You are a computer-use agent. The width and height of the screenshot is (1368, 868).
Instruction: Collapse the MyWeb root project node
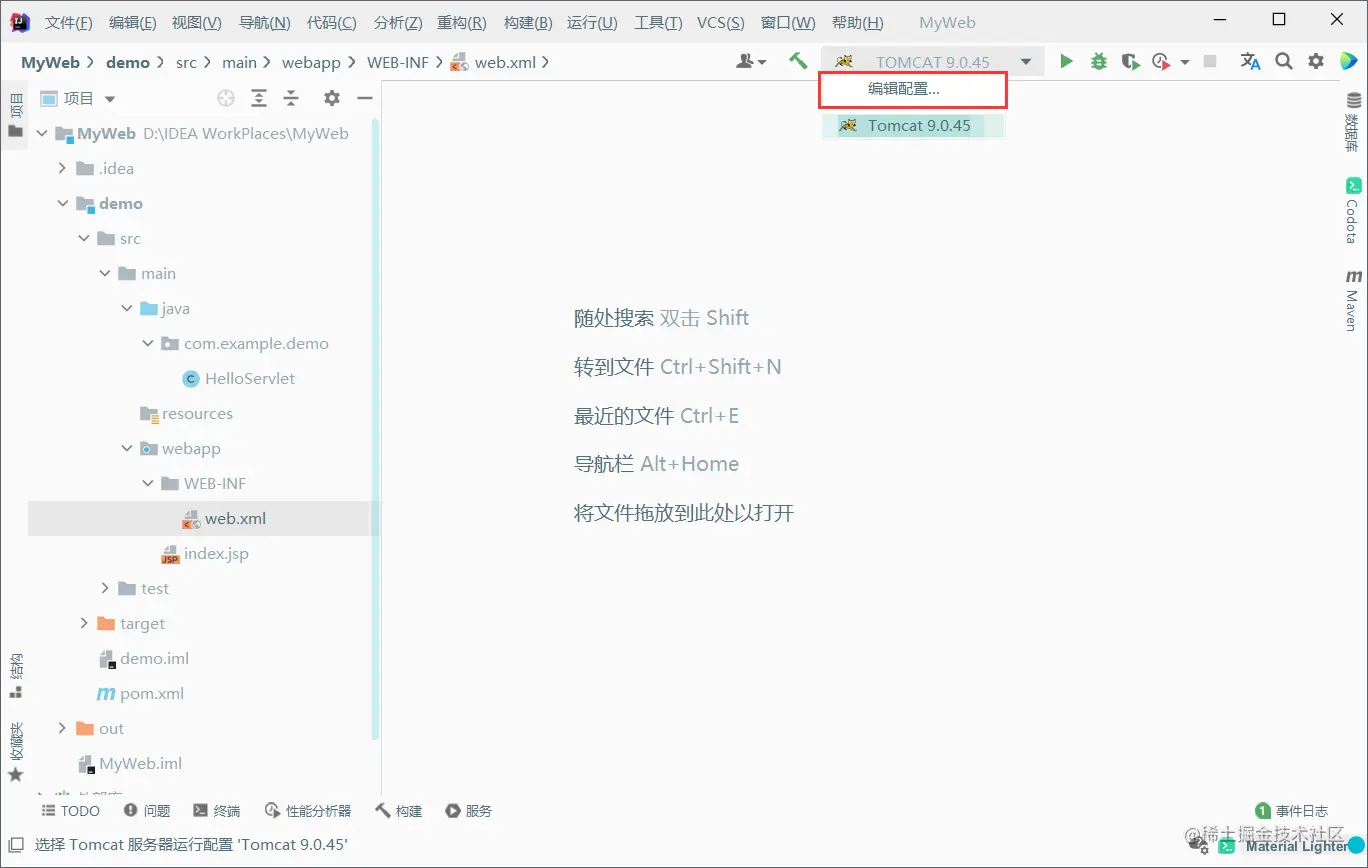(x=41, y=133)
